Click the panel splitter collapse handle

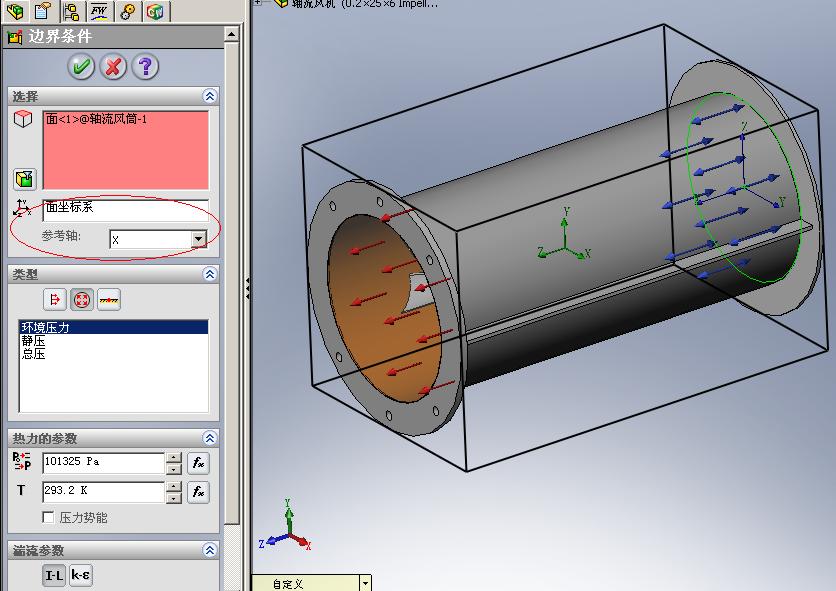click(247, 288)
